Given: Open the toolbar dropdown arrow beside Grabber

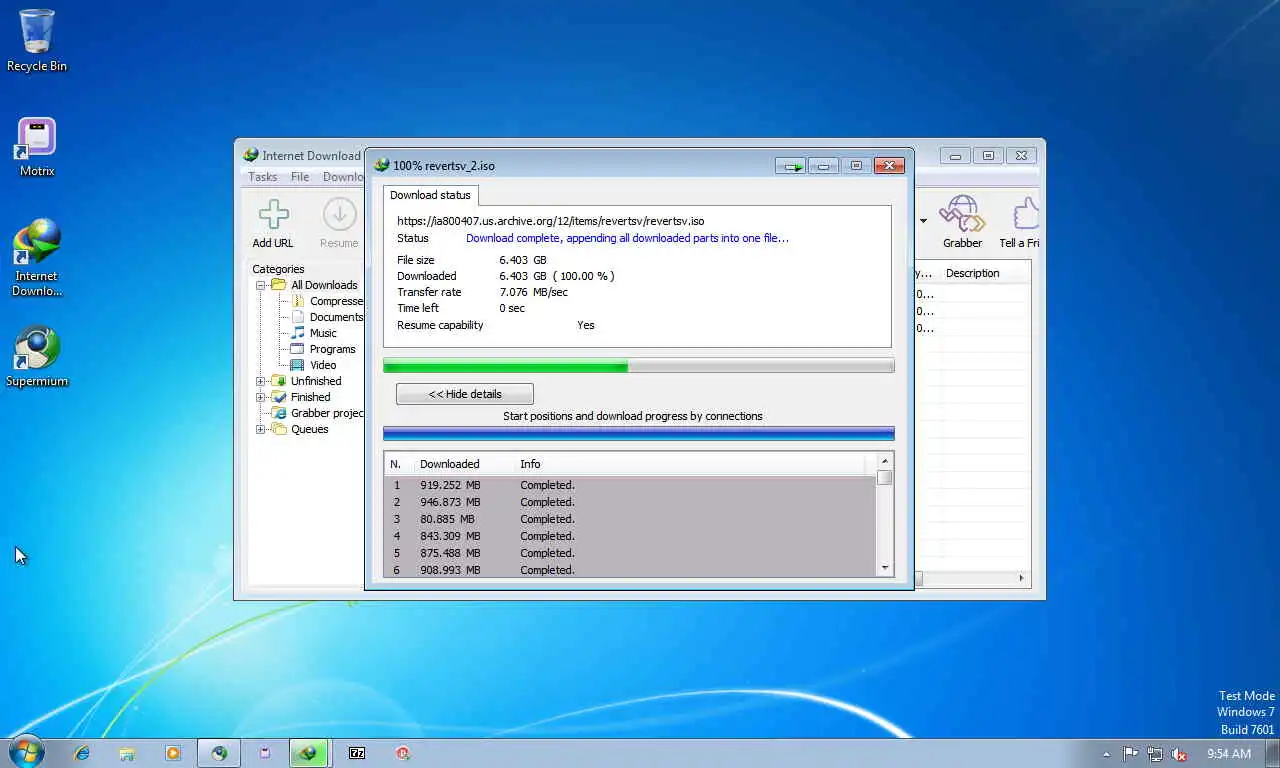Looking at the screenshot, I should tap(923, 221).
